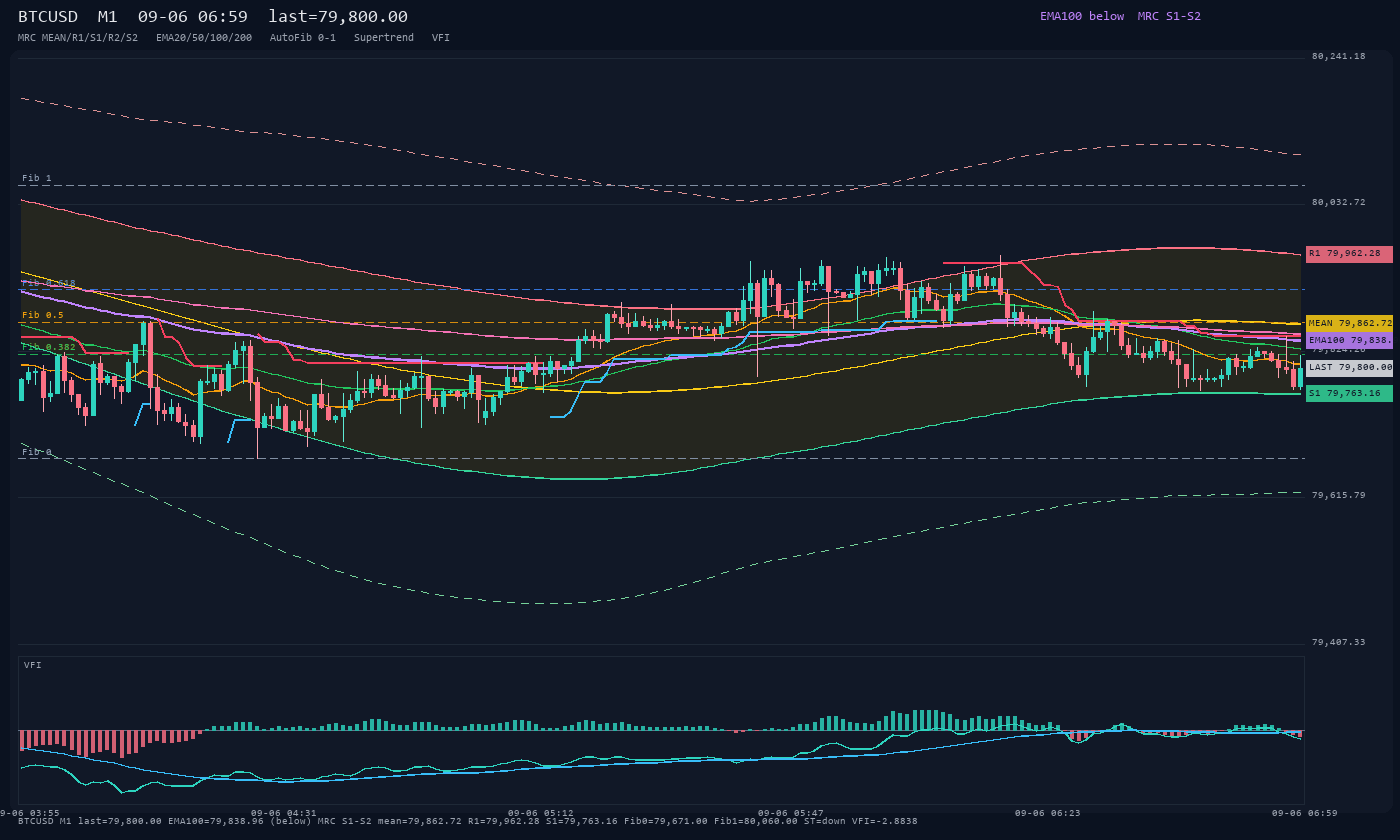Click the 09-06 05:12 time axis label
The height and width of the screenshot is (840, 1400).
pyautogui.click(x=541, y=813)
